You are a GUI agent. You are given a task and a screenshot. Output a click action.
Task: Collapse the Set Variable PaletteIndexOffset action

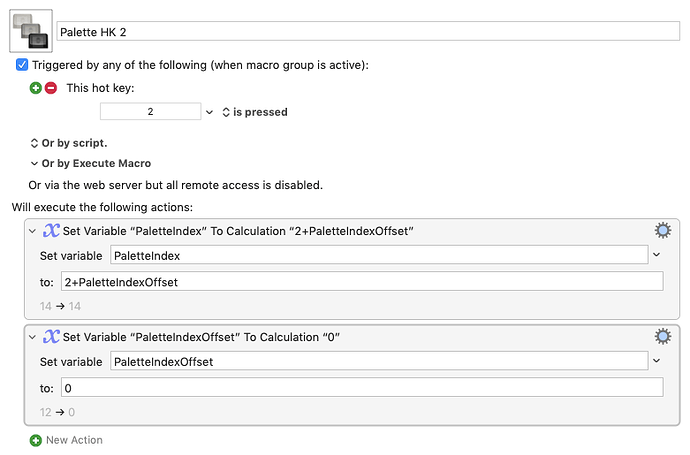32,337
